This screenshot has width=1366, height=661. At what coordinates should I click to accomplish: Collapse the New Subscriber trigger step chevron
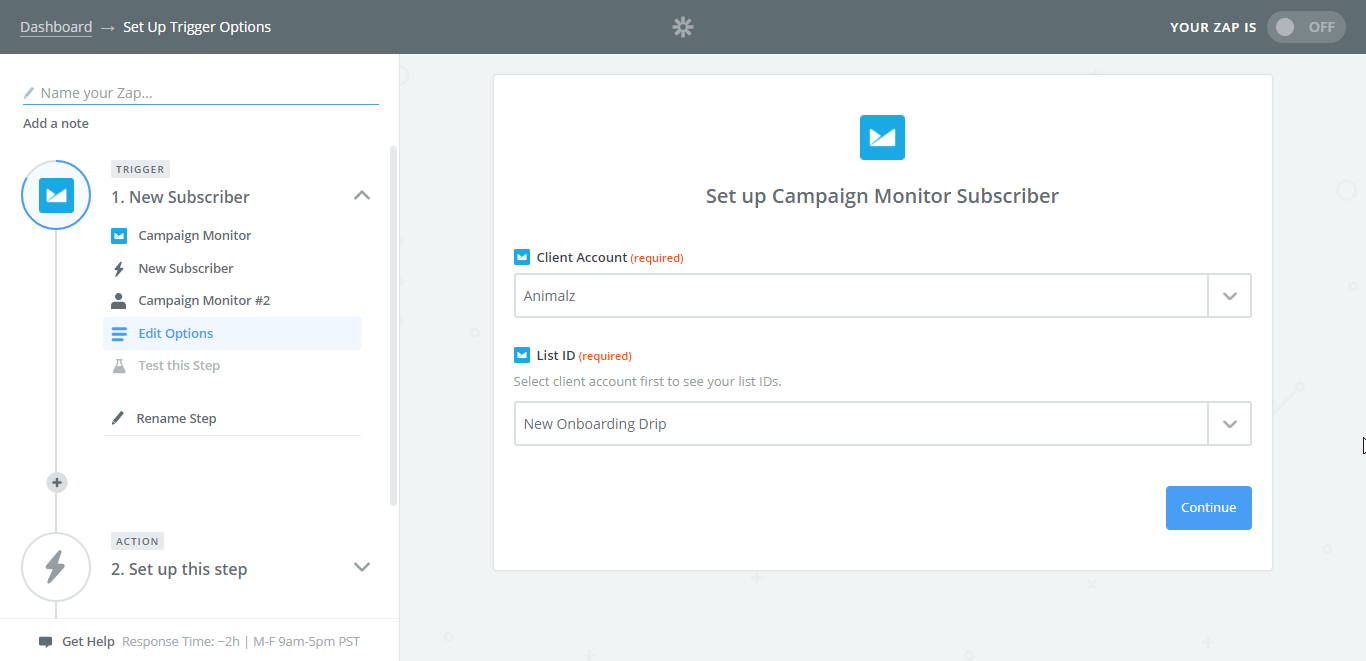pos(362,196)
